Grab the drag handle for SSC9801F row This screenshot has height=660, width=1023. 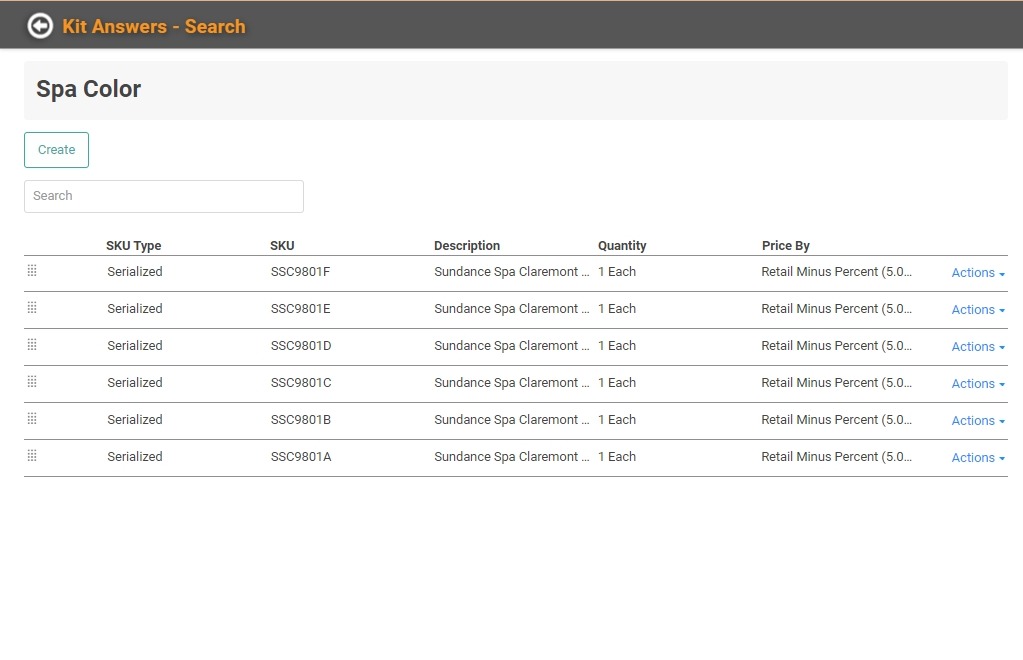32,271
